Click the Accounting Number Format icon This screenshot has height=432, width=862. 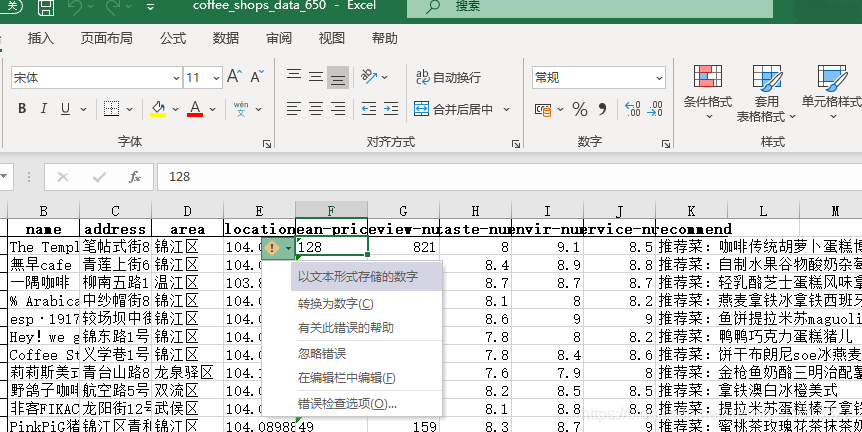543,109
